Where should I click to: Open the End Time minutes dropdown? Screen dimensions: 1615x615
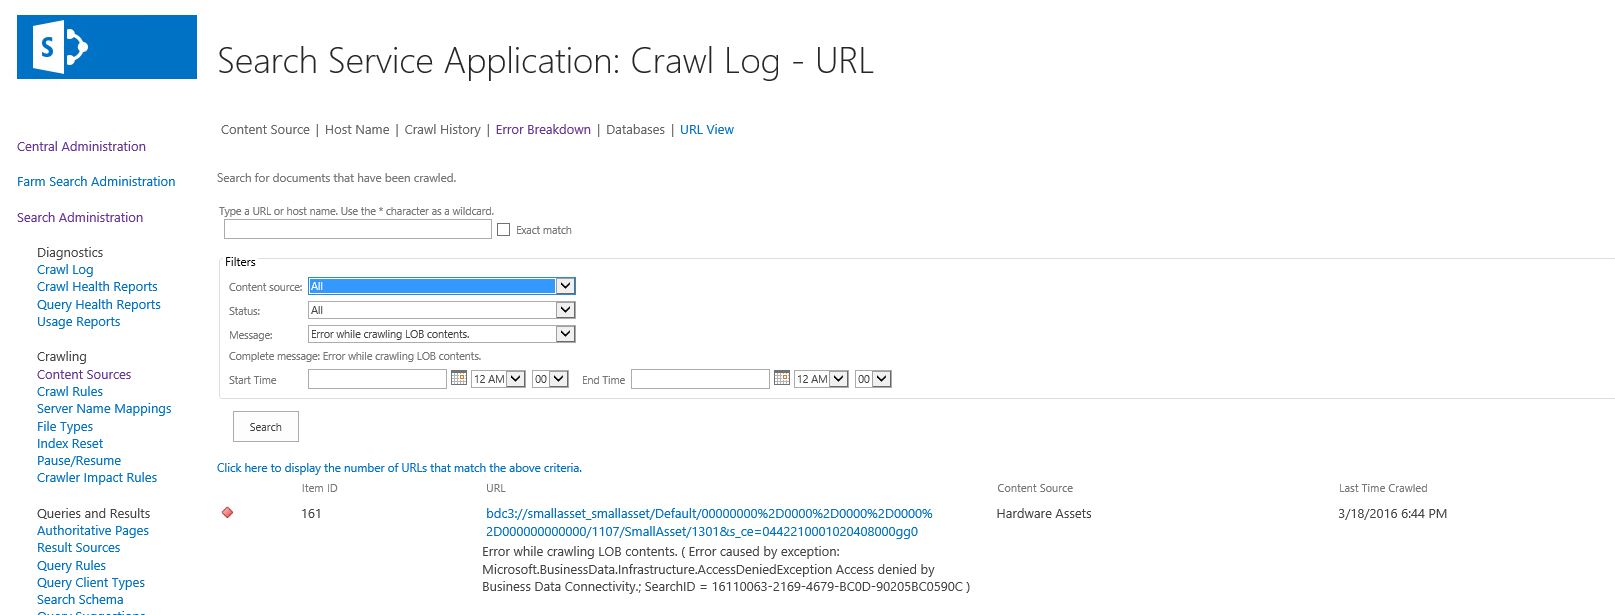tap(873, 379)
